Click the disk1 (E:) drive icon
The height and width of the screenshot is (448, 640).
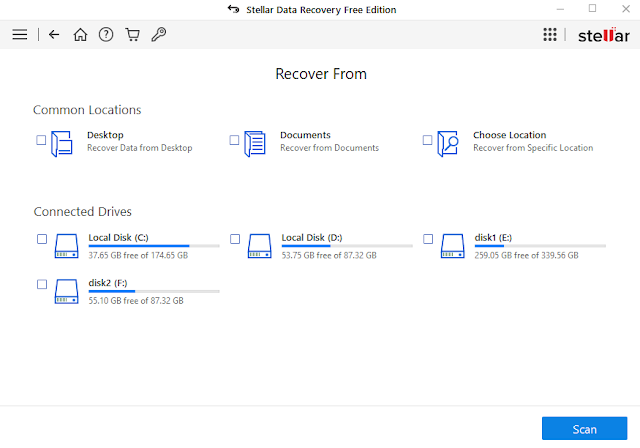(x=453, y=246)
